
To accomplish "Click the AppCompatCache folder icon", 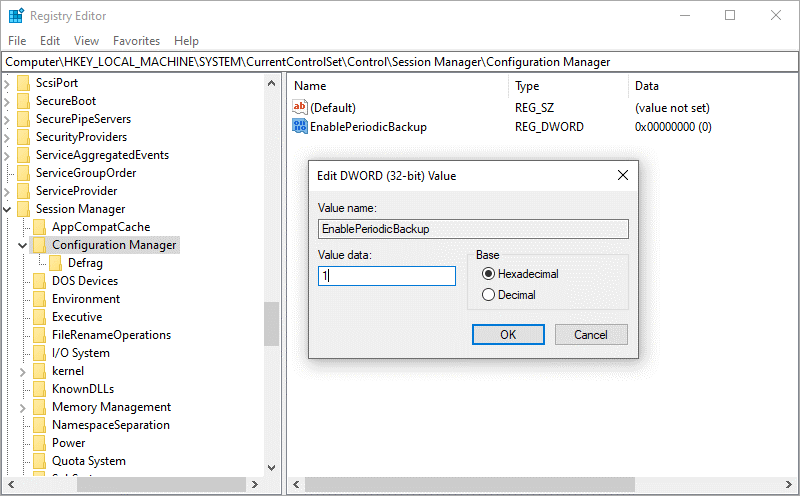I will 39,227.
